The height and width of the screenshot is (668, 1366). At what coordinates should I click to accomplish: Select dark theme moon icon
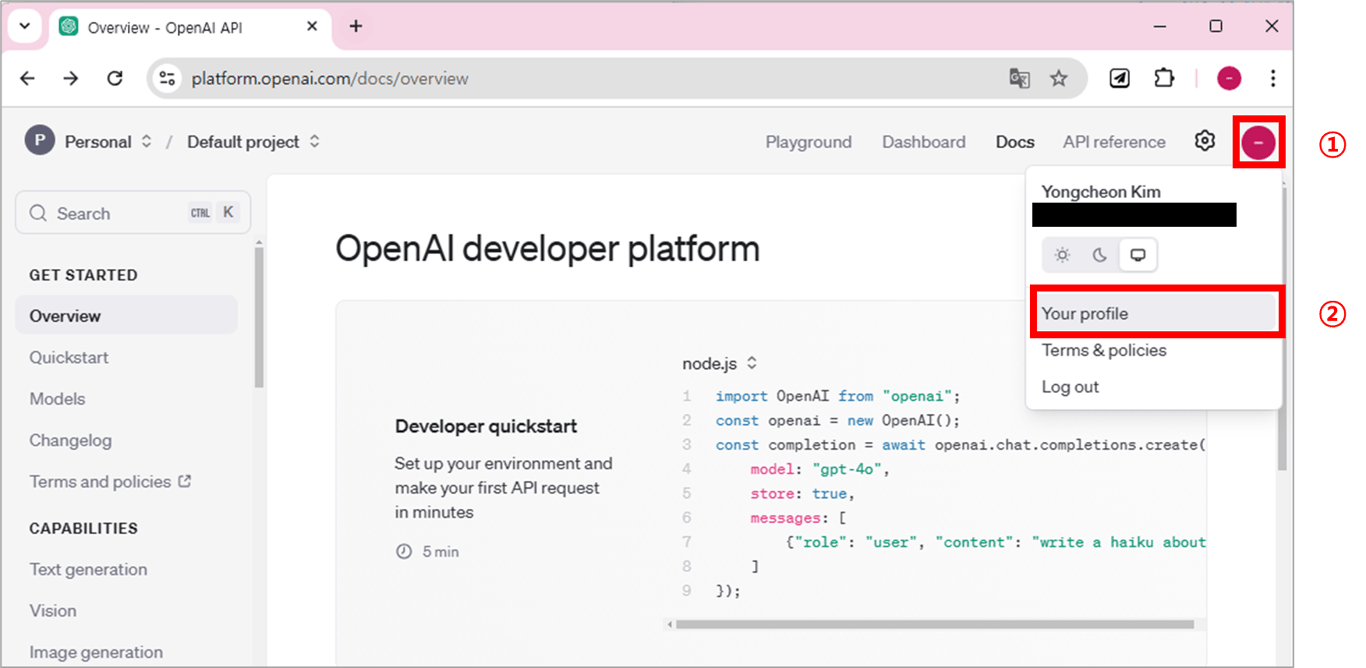1099,255
